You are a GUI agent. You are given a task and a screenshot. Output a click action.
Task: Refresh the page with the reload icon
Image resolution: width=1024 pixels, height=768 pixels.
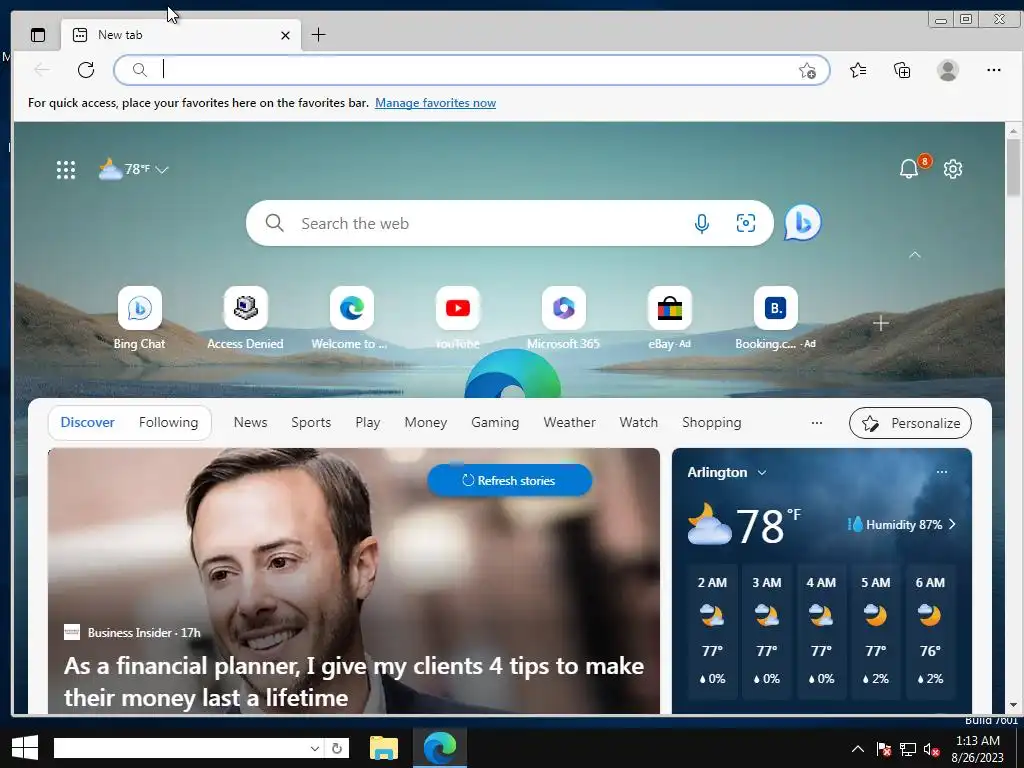point(86,70)
